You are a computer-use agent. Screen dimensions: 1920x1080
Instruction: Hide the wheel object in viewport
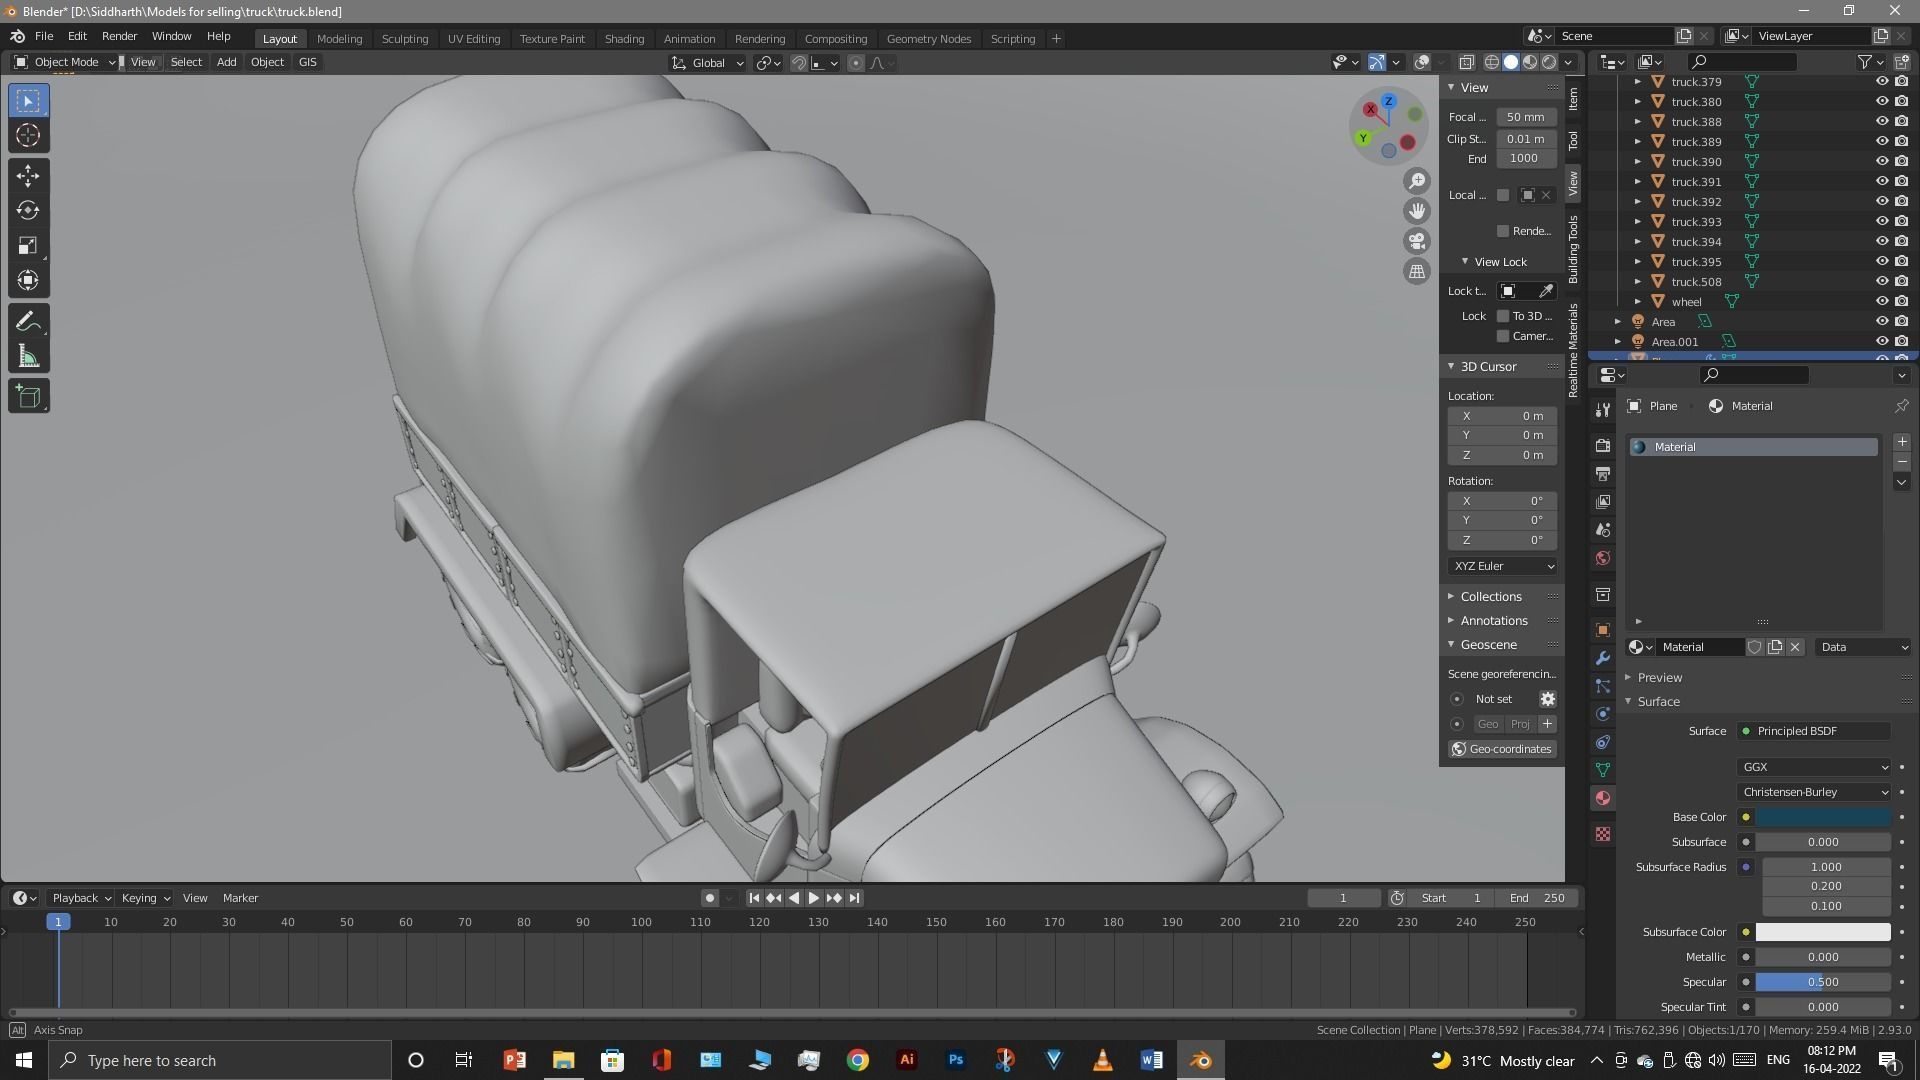coord(1881,302)
